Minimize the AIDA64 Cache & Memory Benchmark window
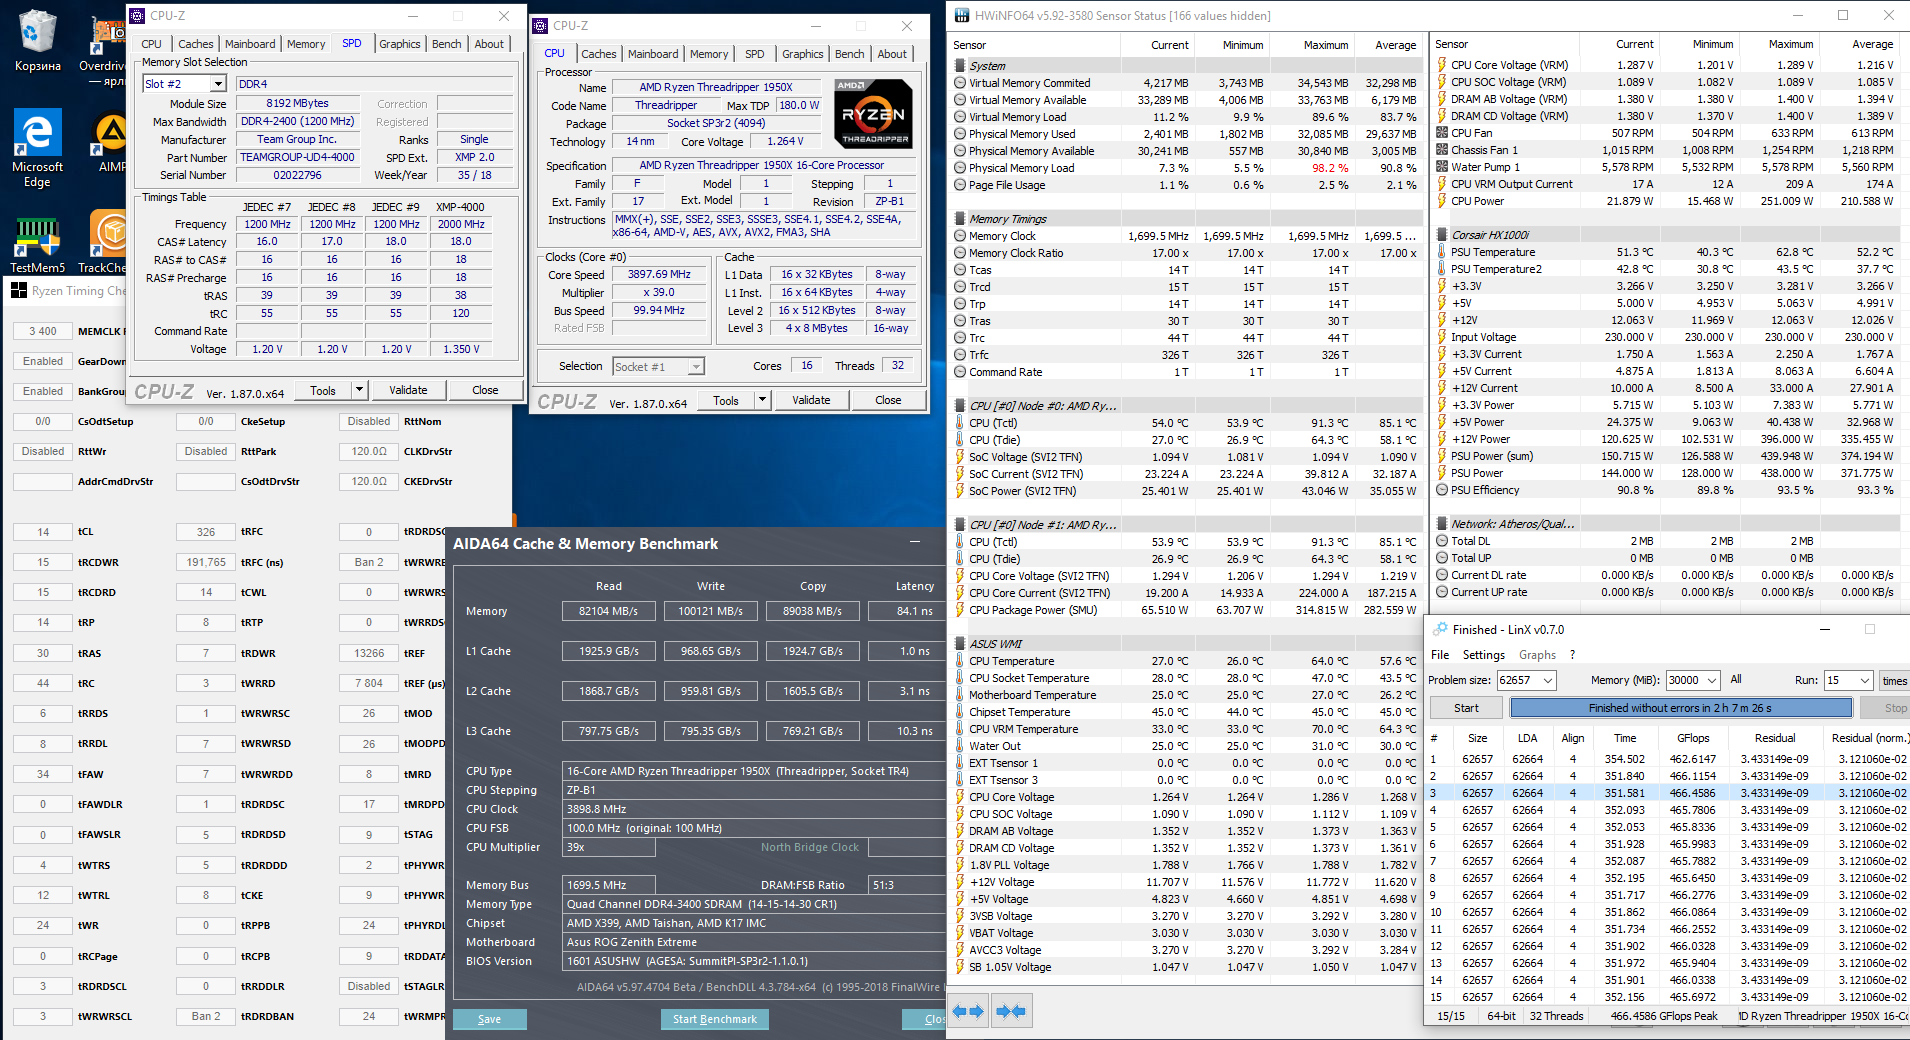 [914, 542]
